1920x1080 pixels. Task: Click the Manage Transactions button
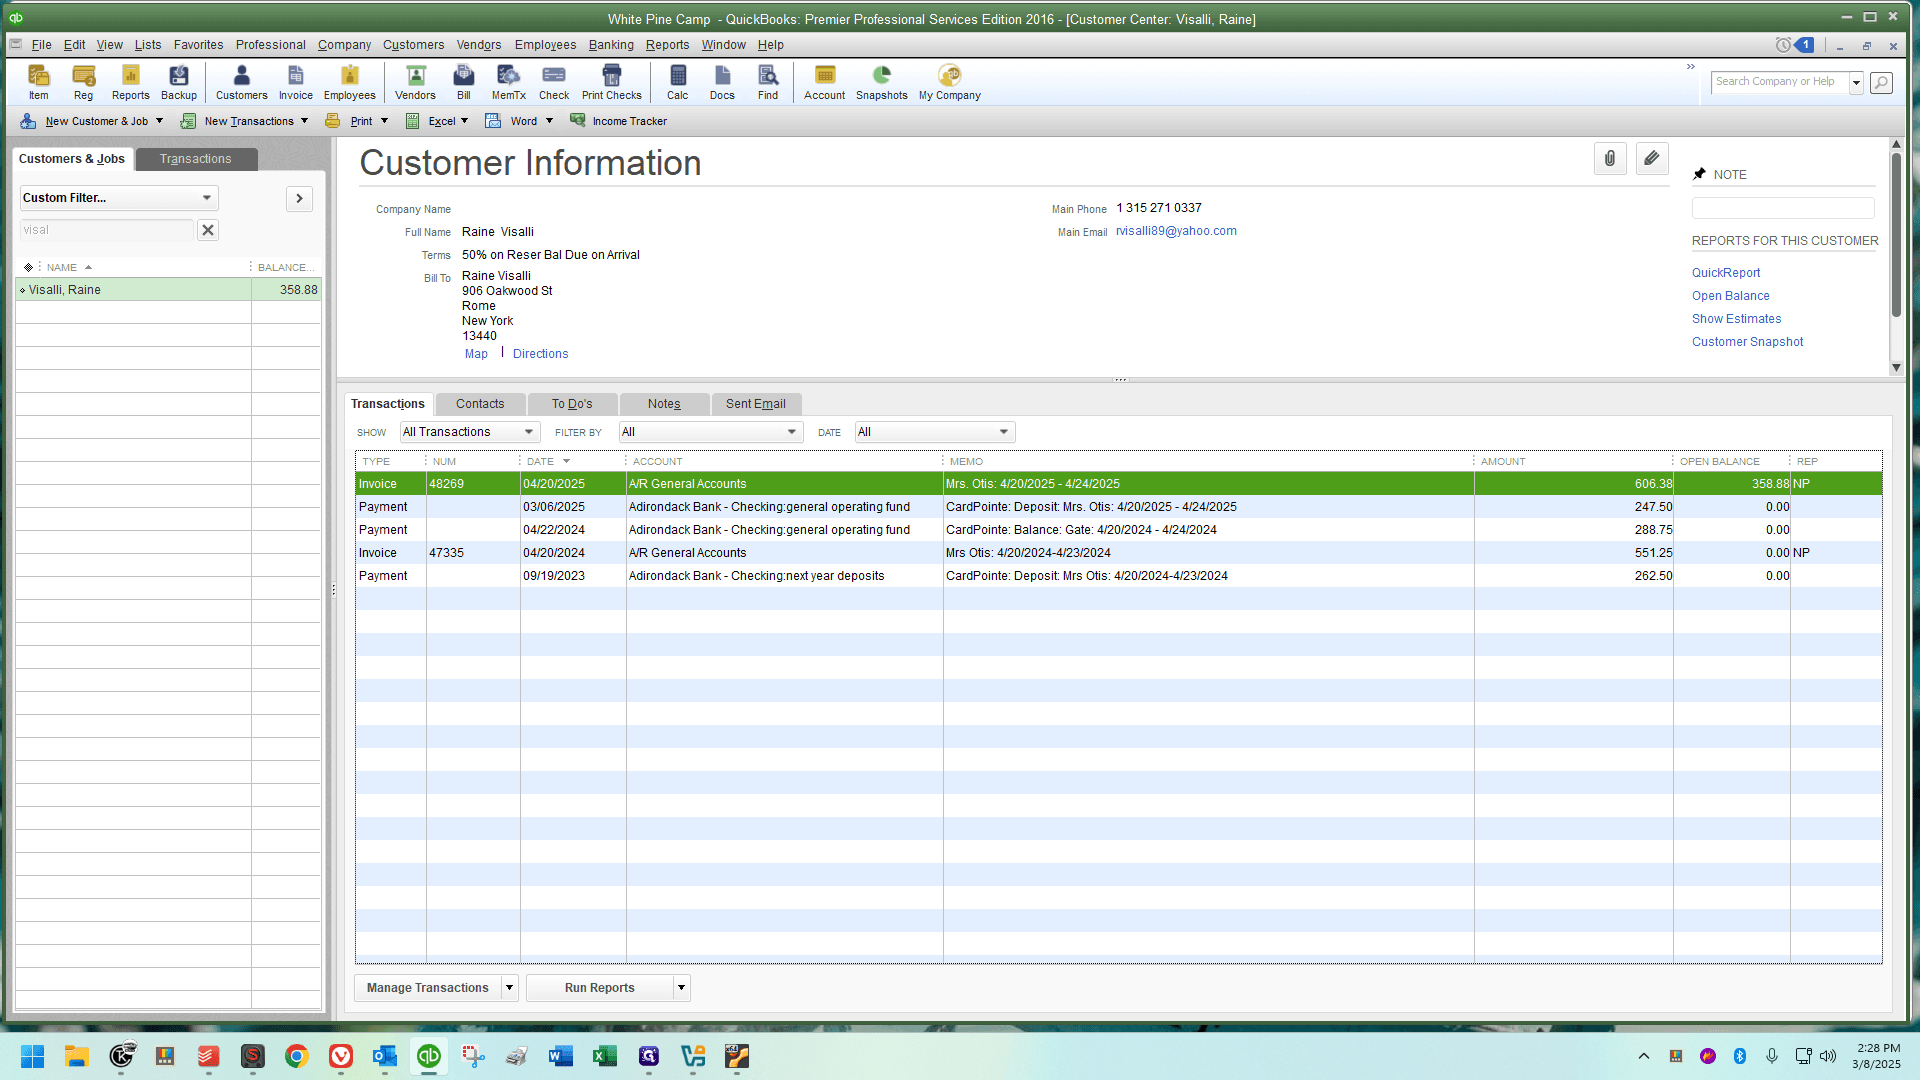click(428, 988)
